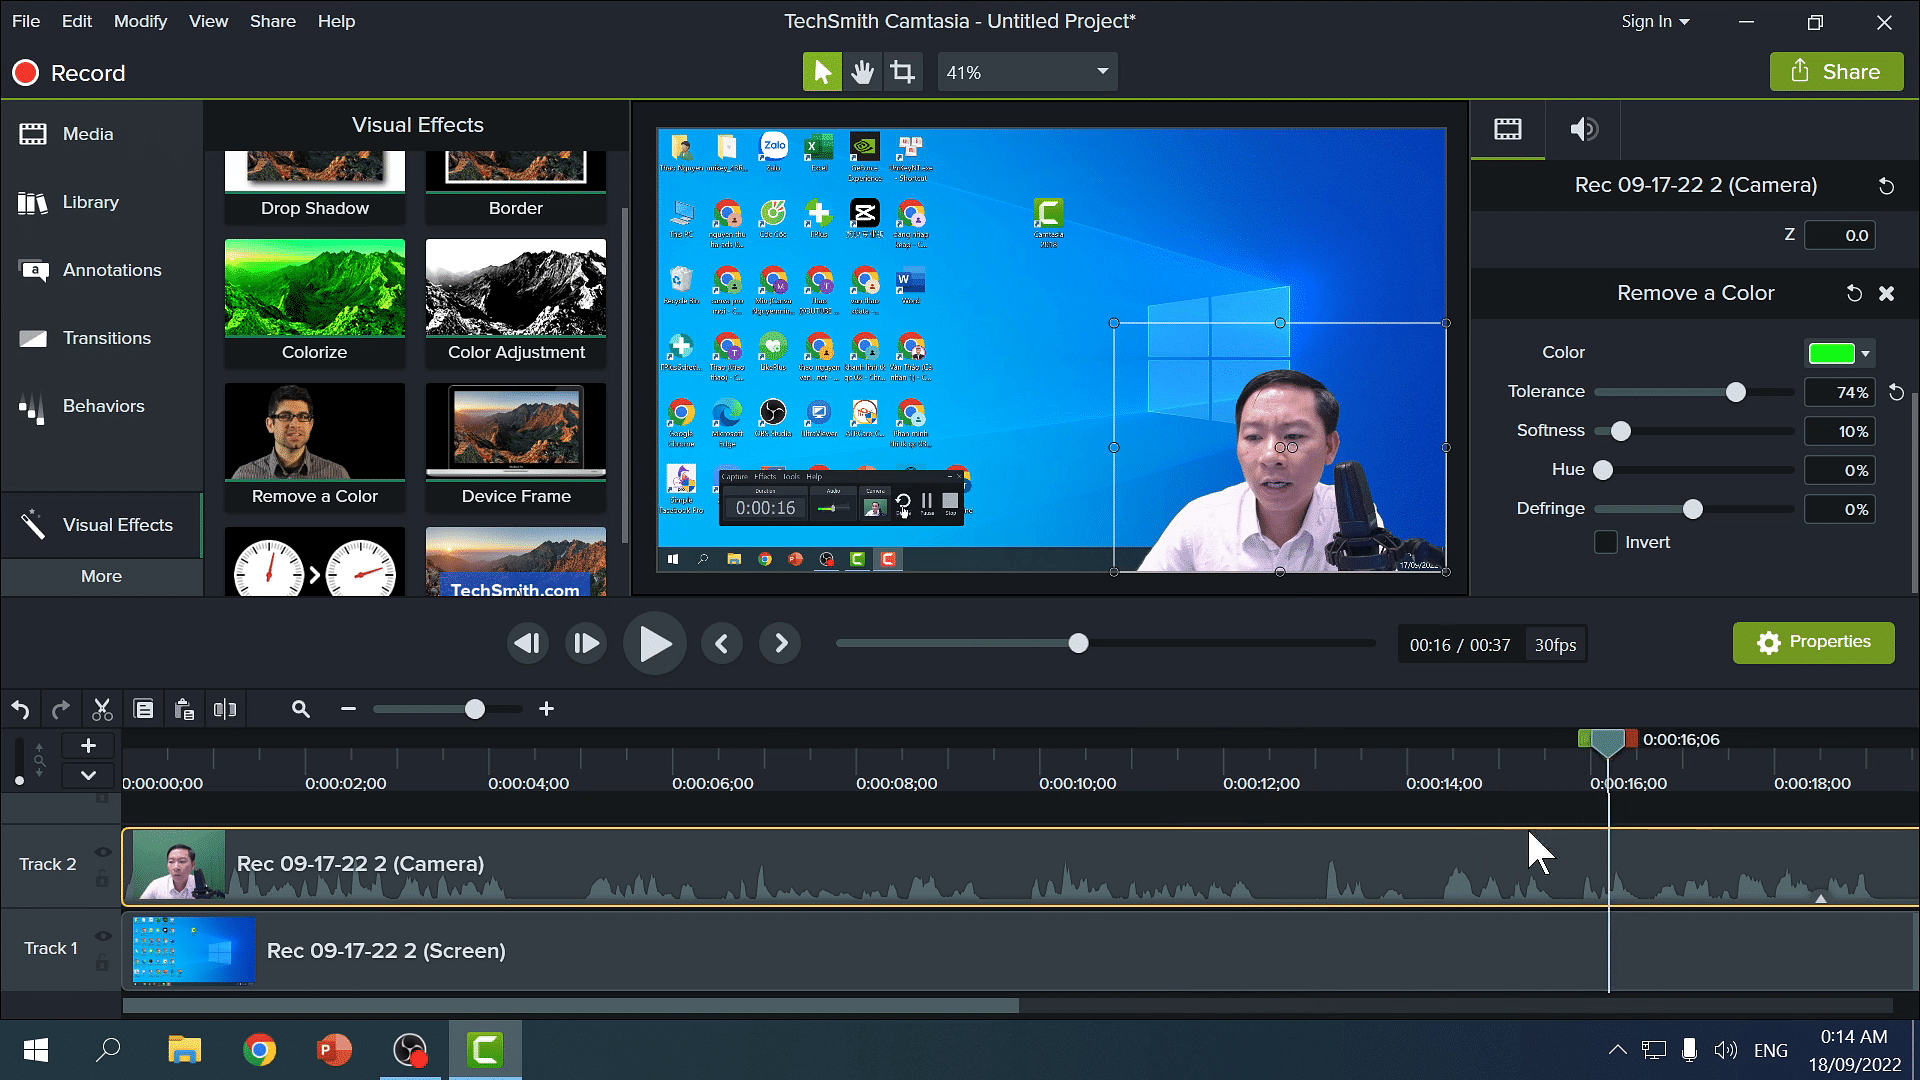1920x1080 pixels.
Task: Select the arrow Edit mode tool
Action: click(x=822, y=72)
